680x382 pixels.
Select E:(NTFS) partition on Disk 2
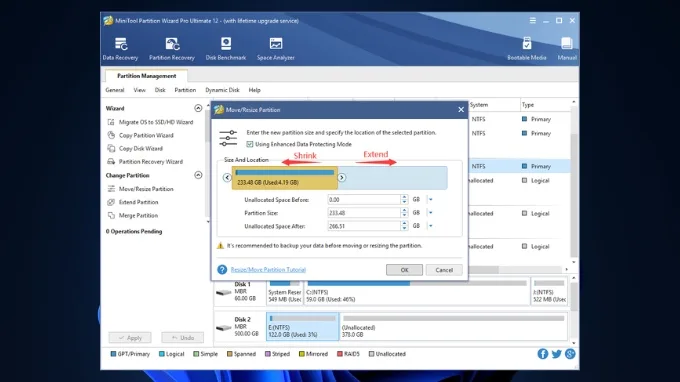(303, 326)
